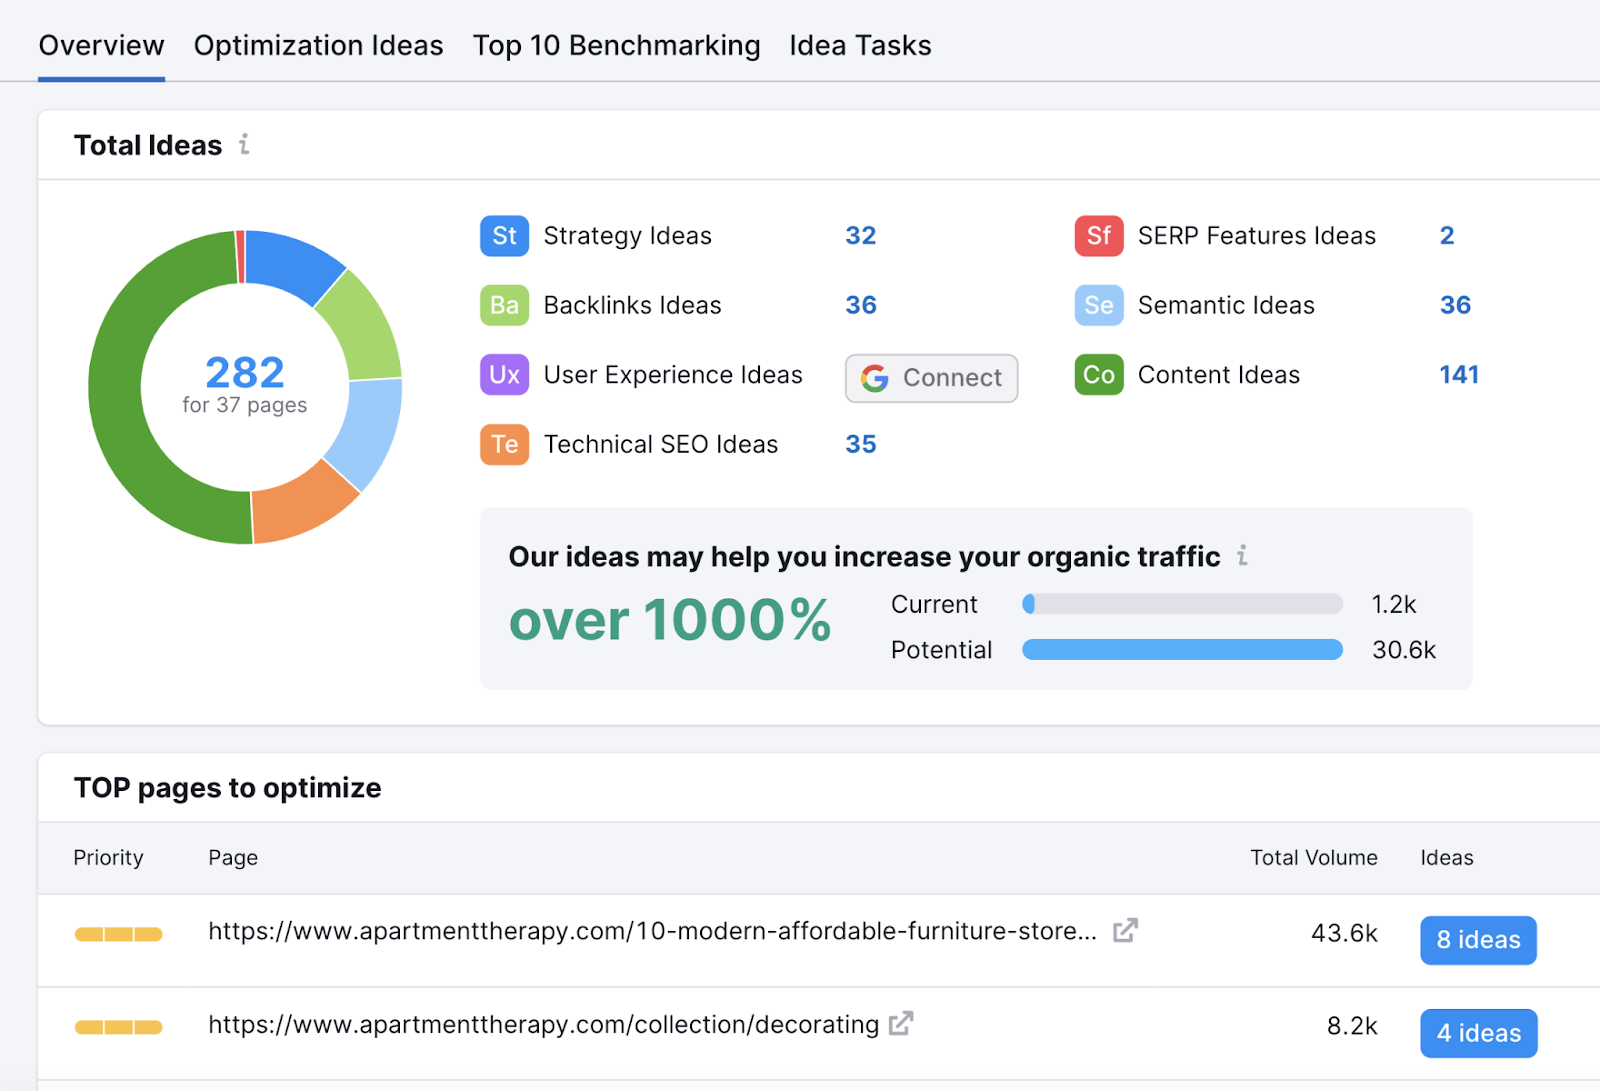Connect your Google account
1600x1091 pixels.
pos(931,378)
